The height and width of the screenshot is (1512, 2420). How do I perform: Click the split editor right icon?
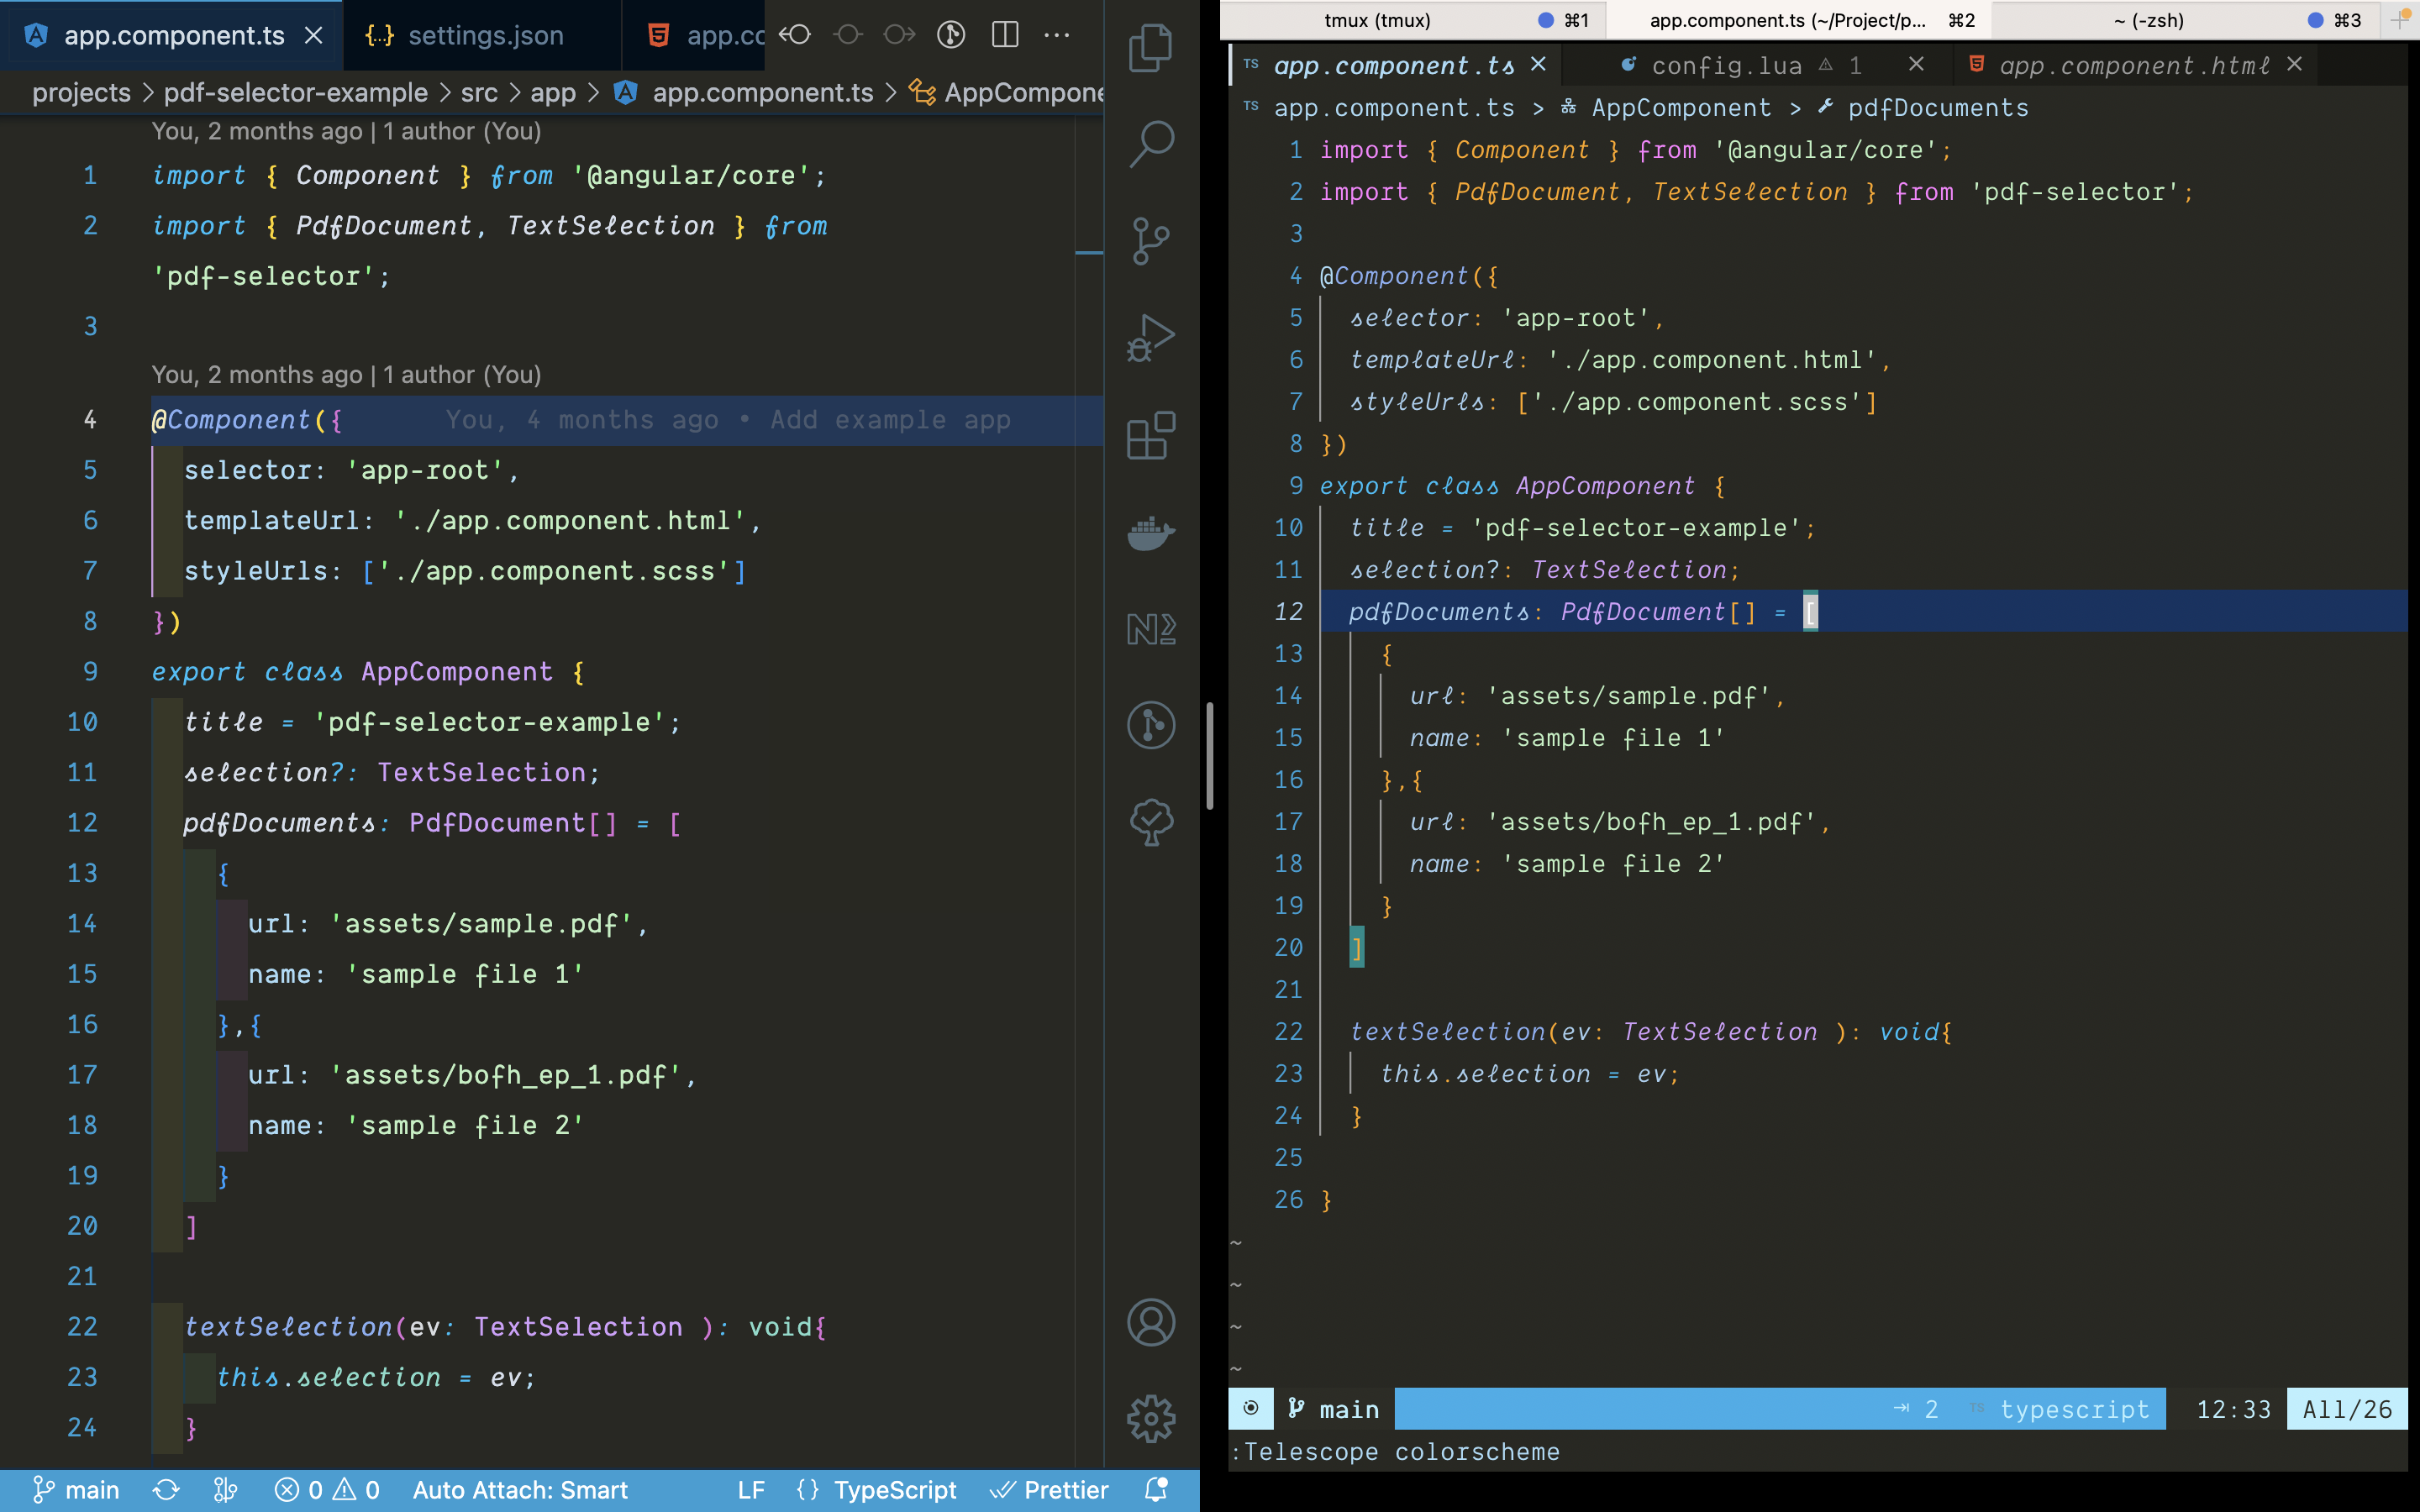click(x=1004, y=35)
